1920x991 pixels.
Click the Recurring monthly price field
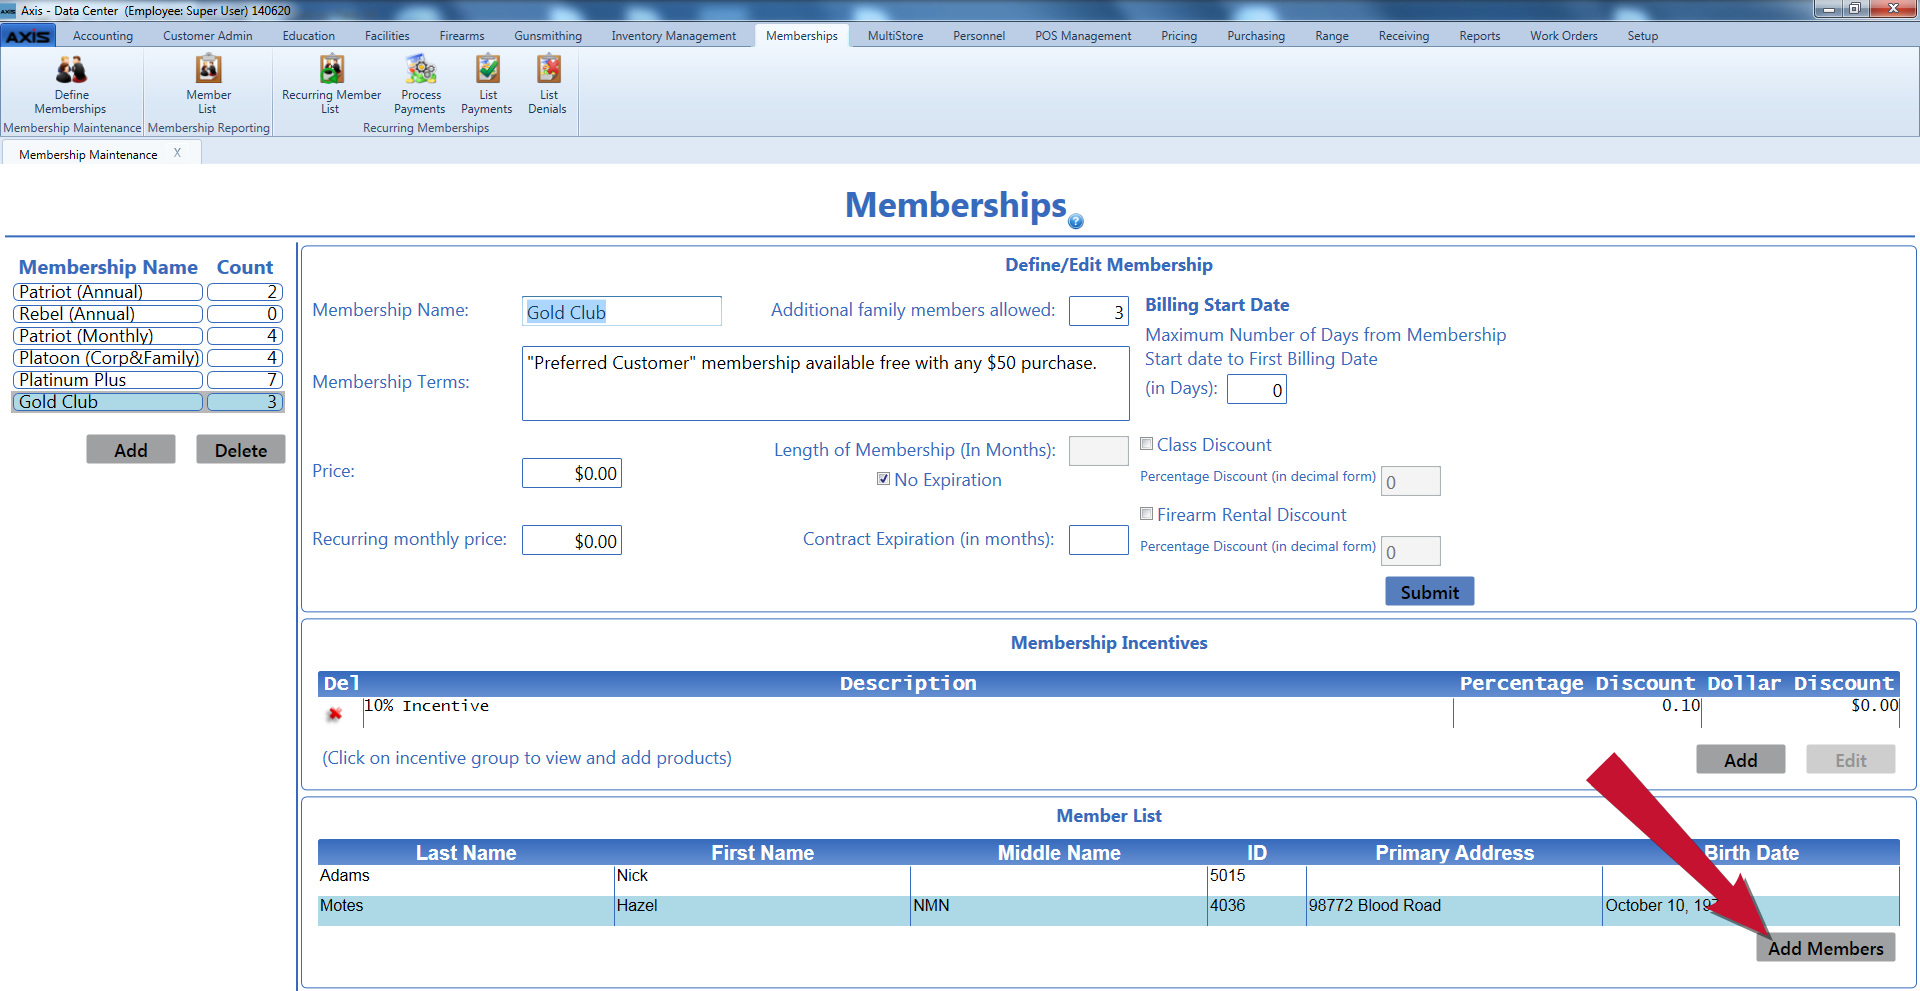572,540
